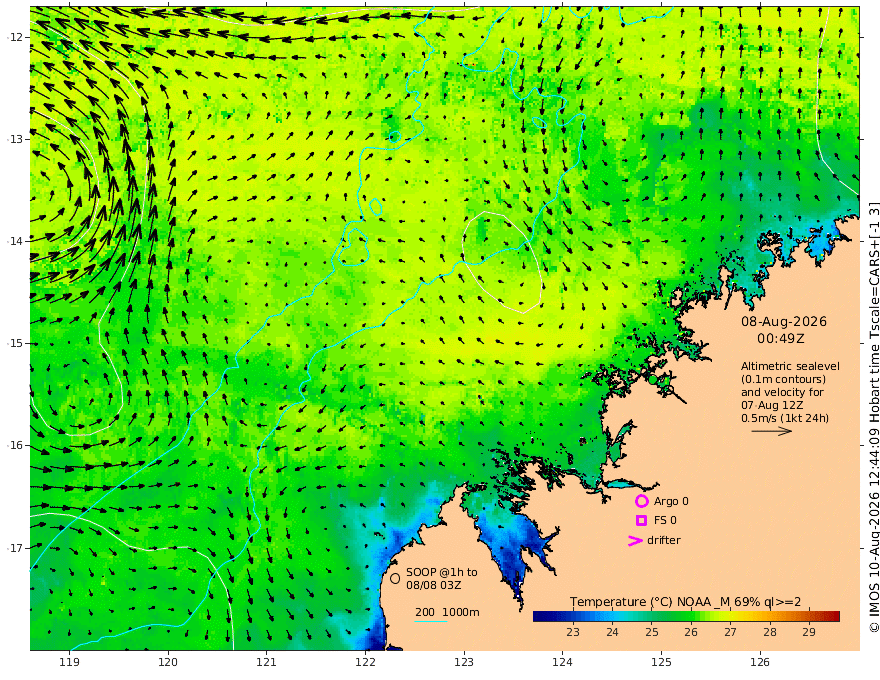Click the 'SOOP @1h to' legend text
This screenshot has width=880, height=680.
click(442, 572)
